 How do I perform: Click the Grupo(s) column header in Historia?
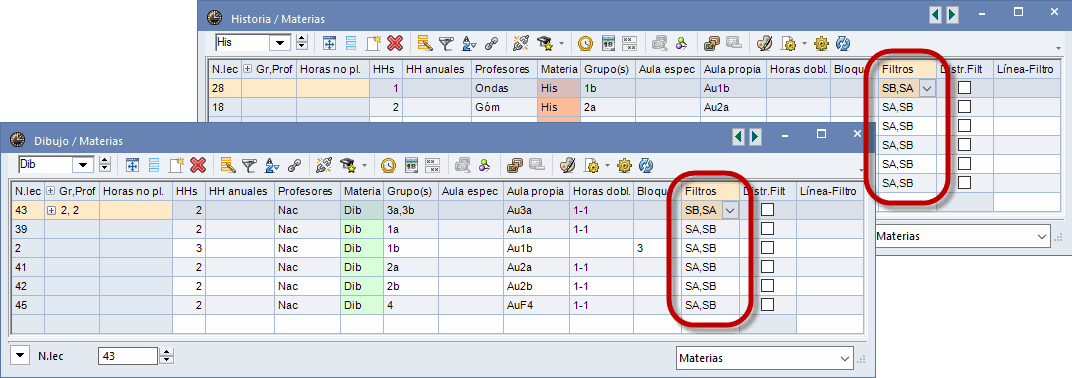pos(607,70)
